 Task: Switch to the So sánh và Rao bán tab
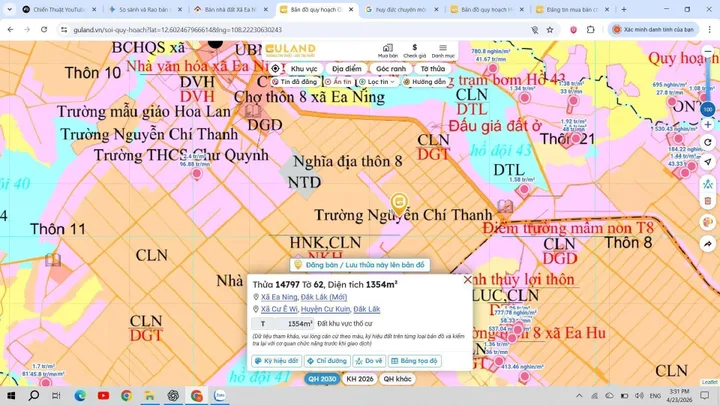[144, 9]
